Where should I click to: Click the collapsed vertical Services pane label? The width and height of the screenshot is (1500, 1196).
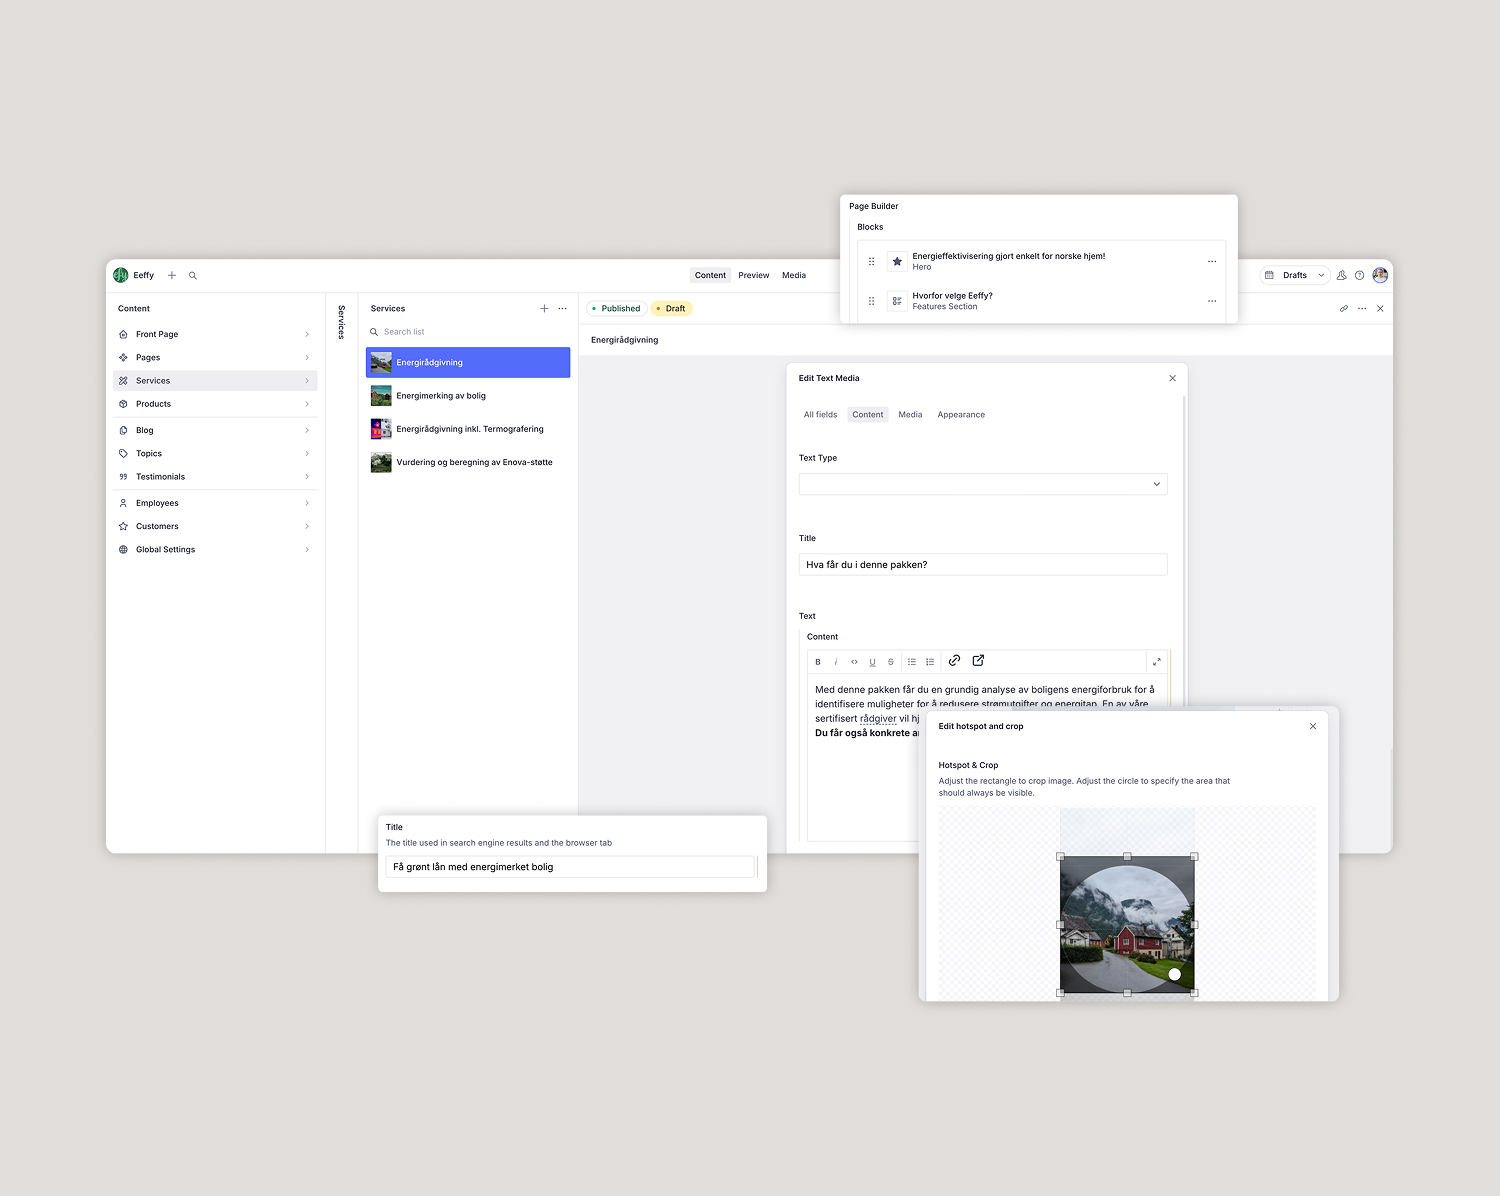click(x=342, y=322)
